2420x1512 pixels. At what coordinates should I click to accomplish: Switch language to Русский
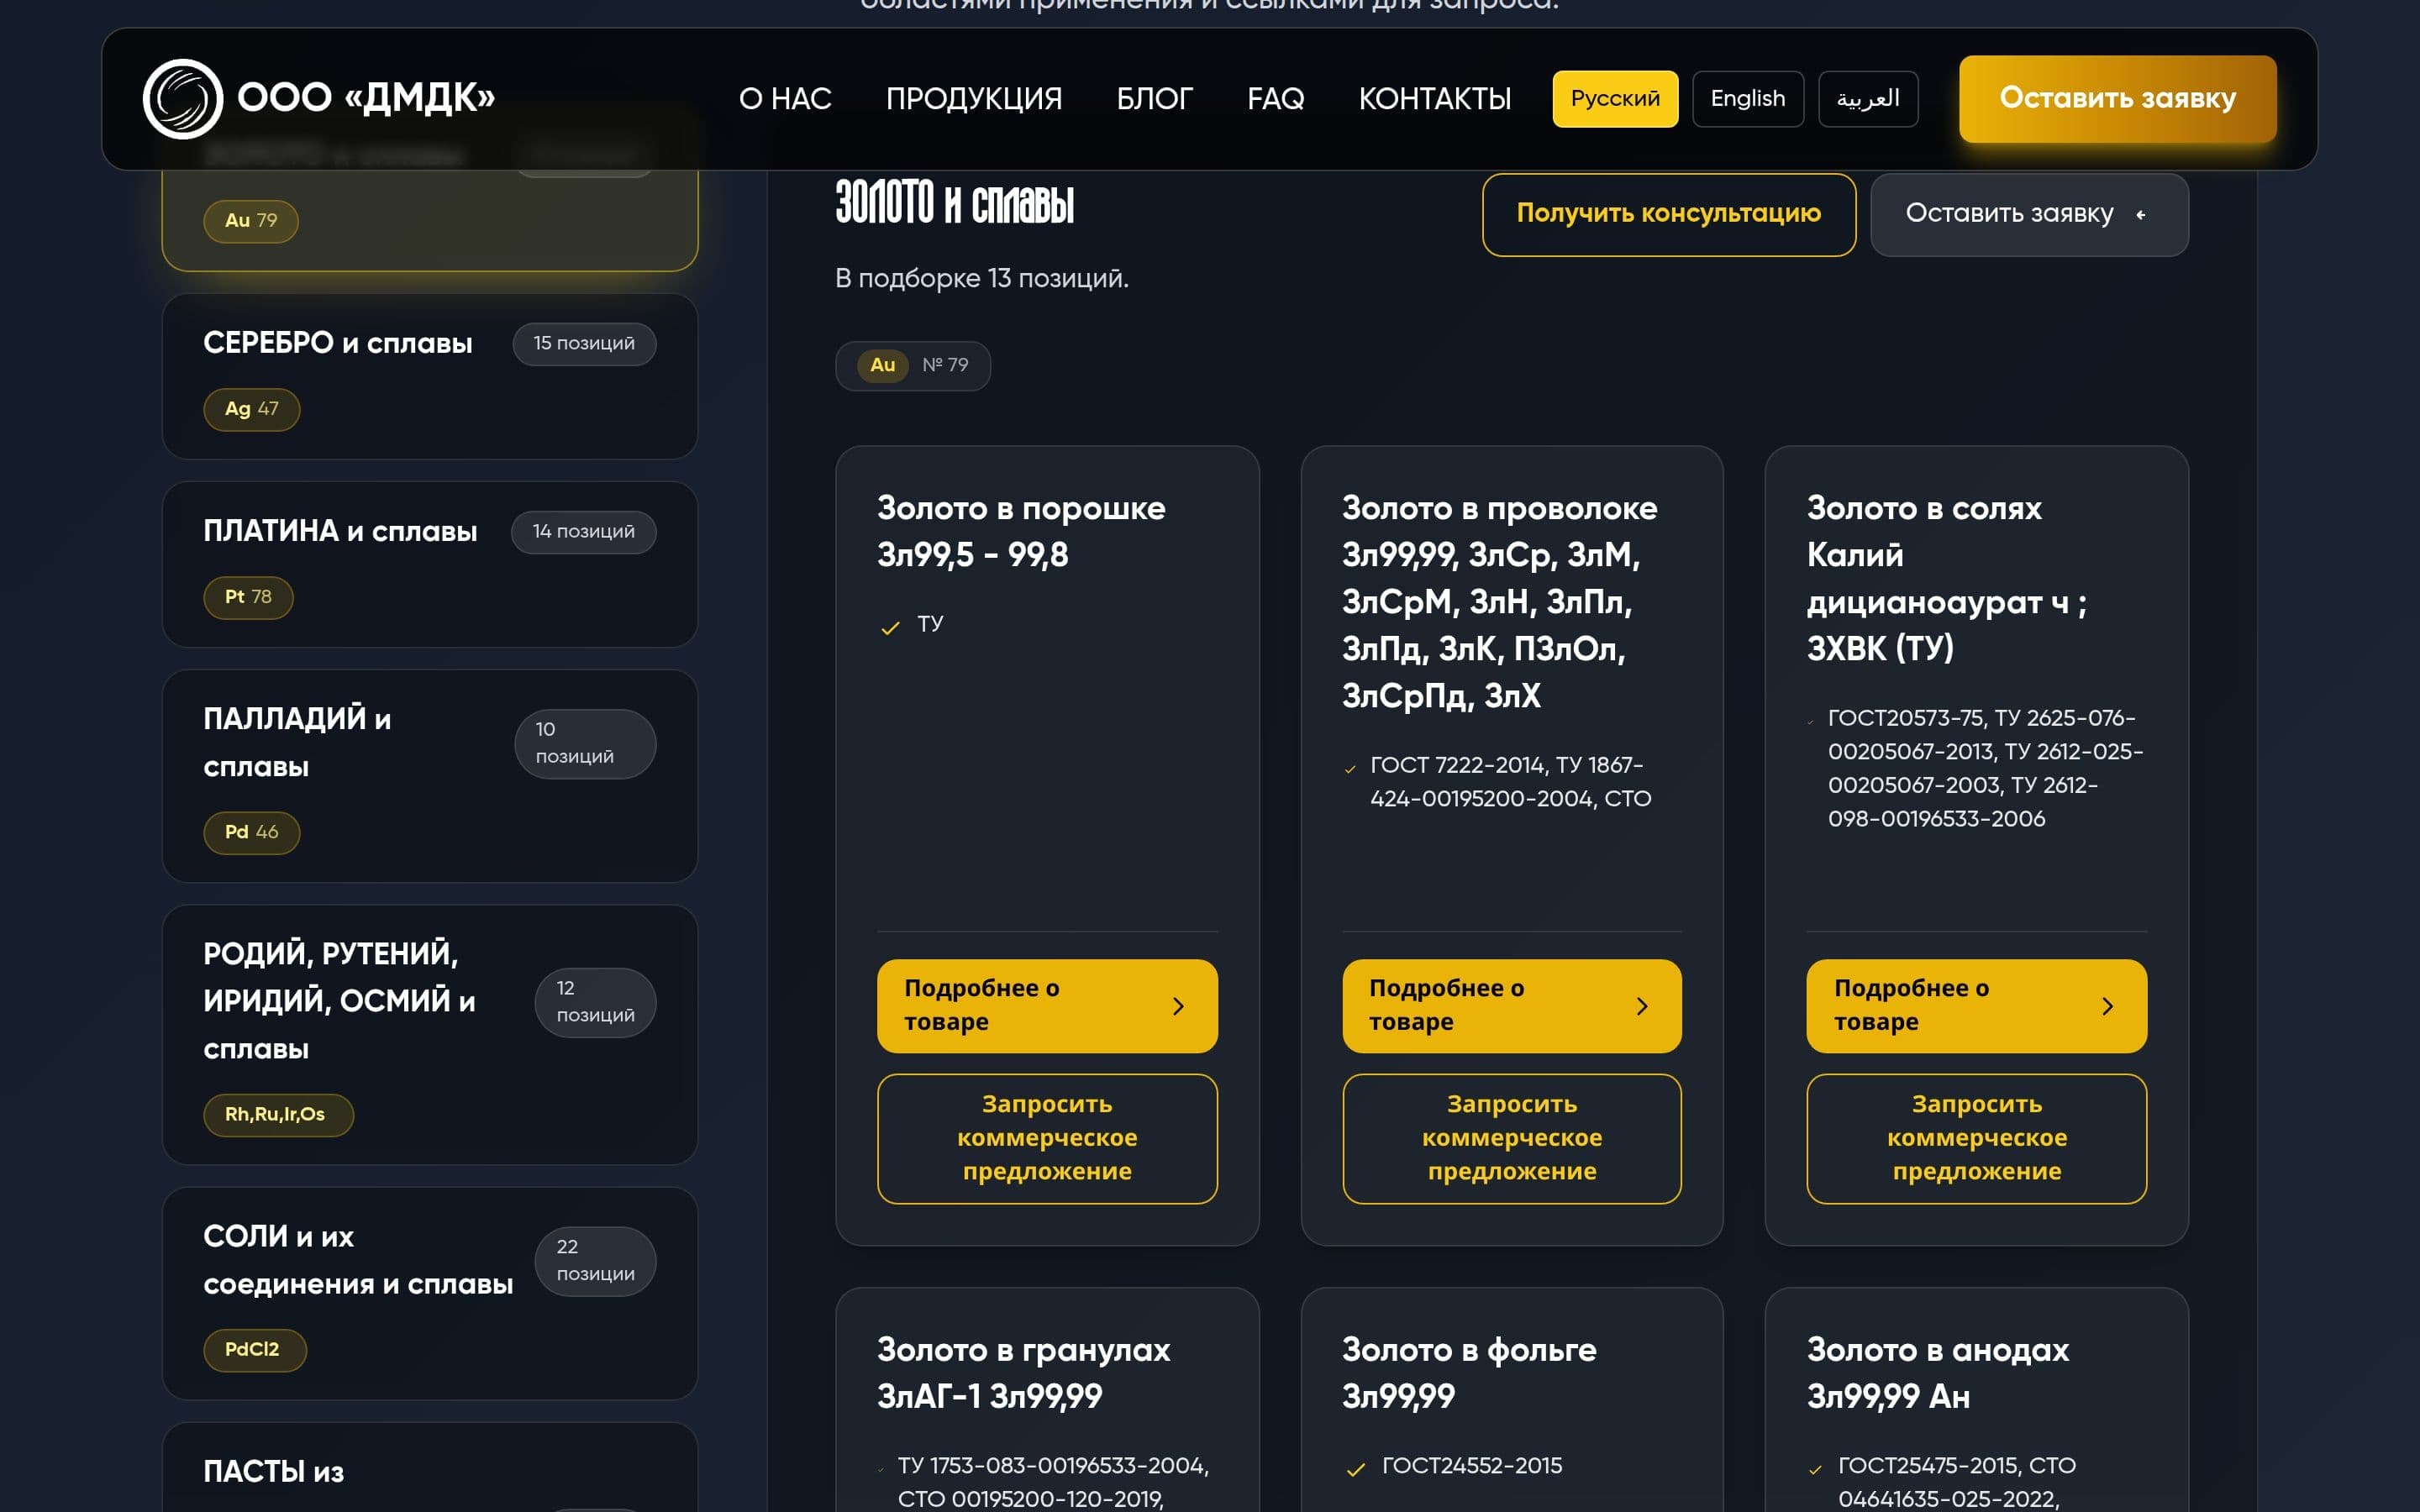click(x=1615, y=98)
